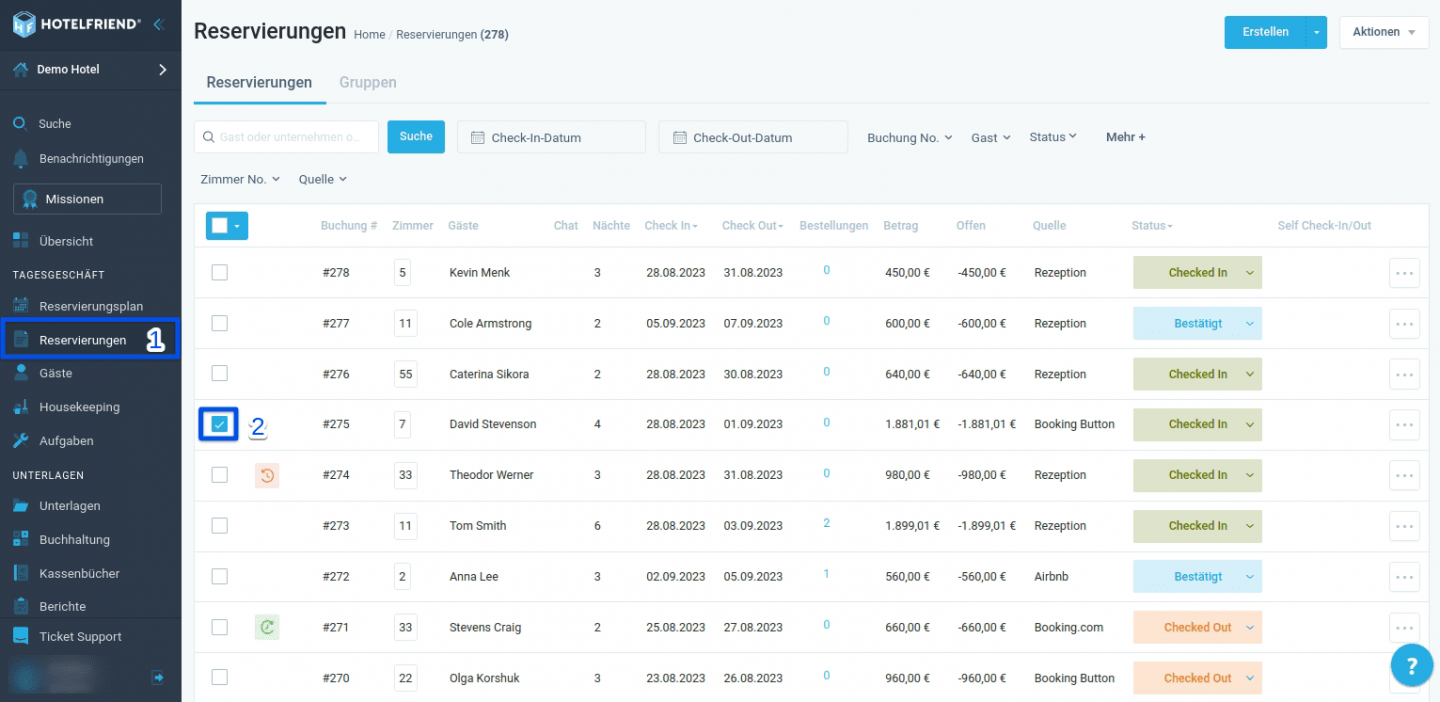1440x702 pixels.
Task: Open the Benachrichtigungen bell icon
Action: coord(20,158)
